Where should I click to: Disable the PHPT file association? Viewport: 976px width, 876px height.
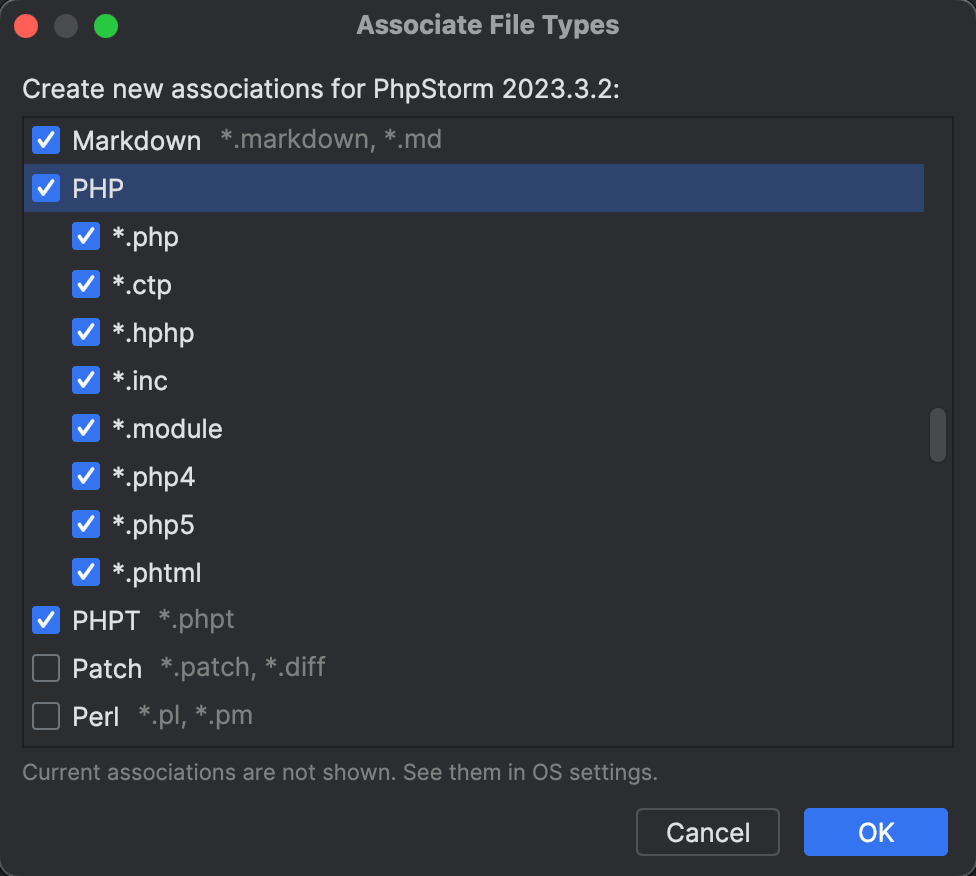point(45,620)
